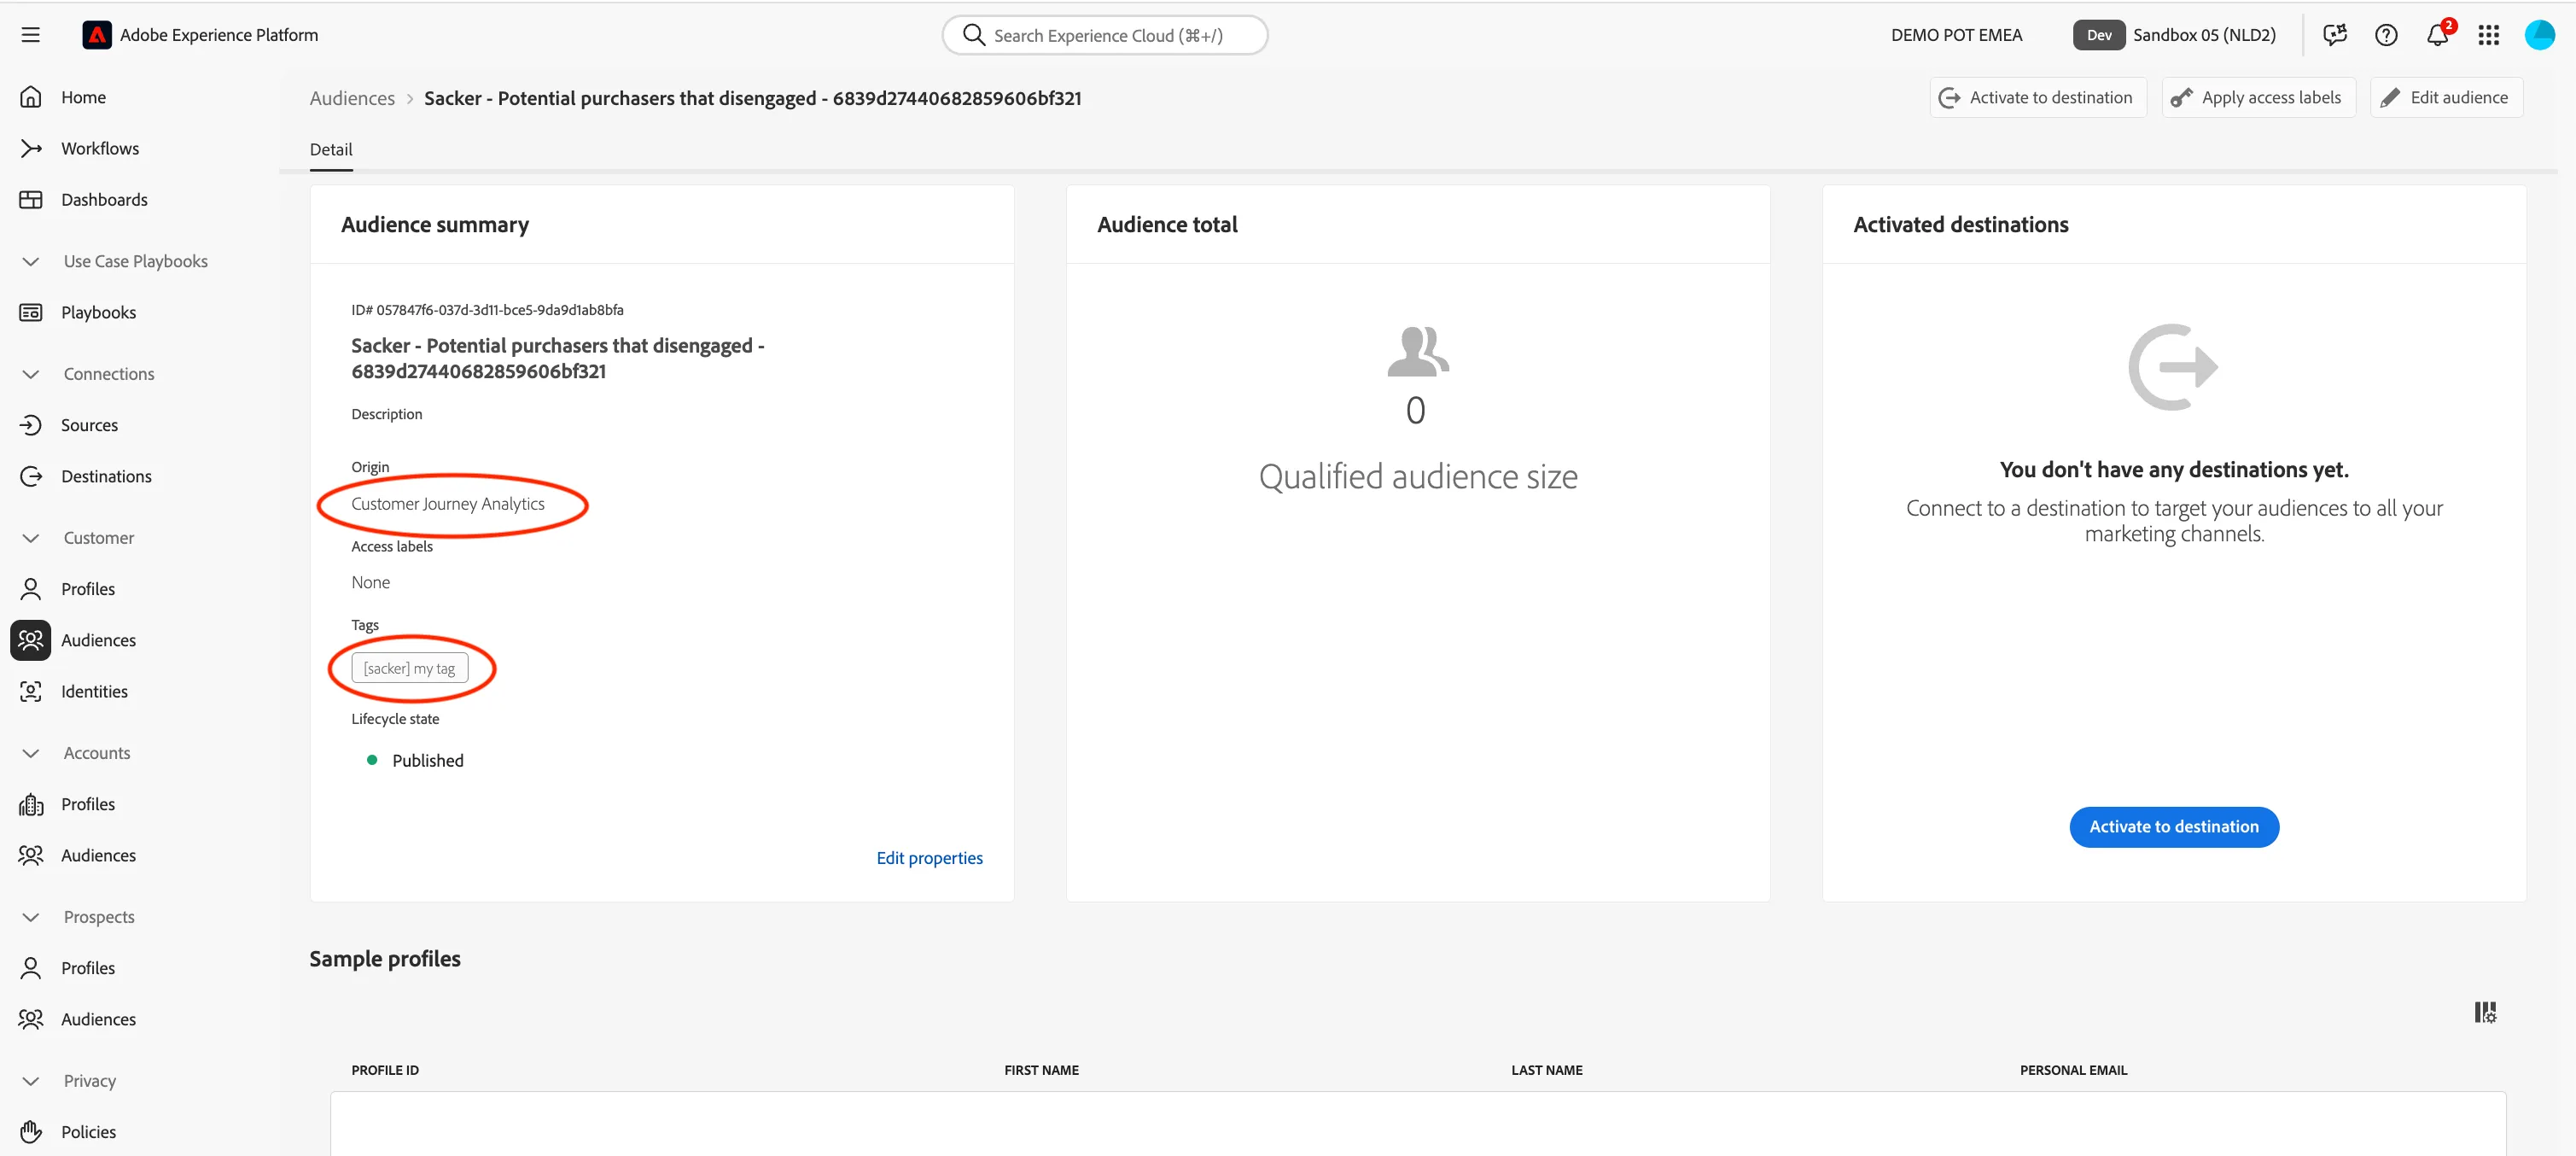
Task: Click the table column settings icon
Action: [x=2485, y=1012]
